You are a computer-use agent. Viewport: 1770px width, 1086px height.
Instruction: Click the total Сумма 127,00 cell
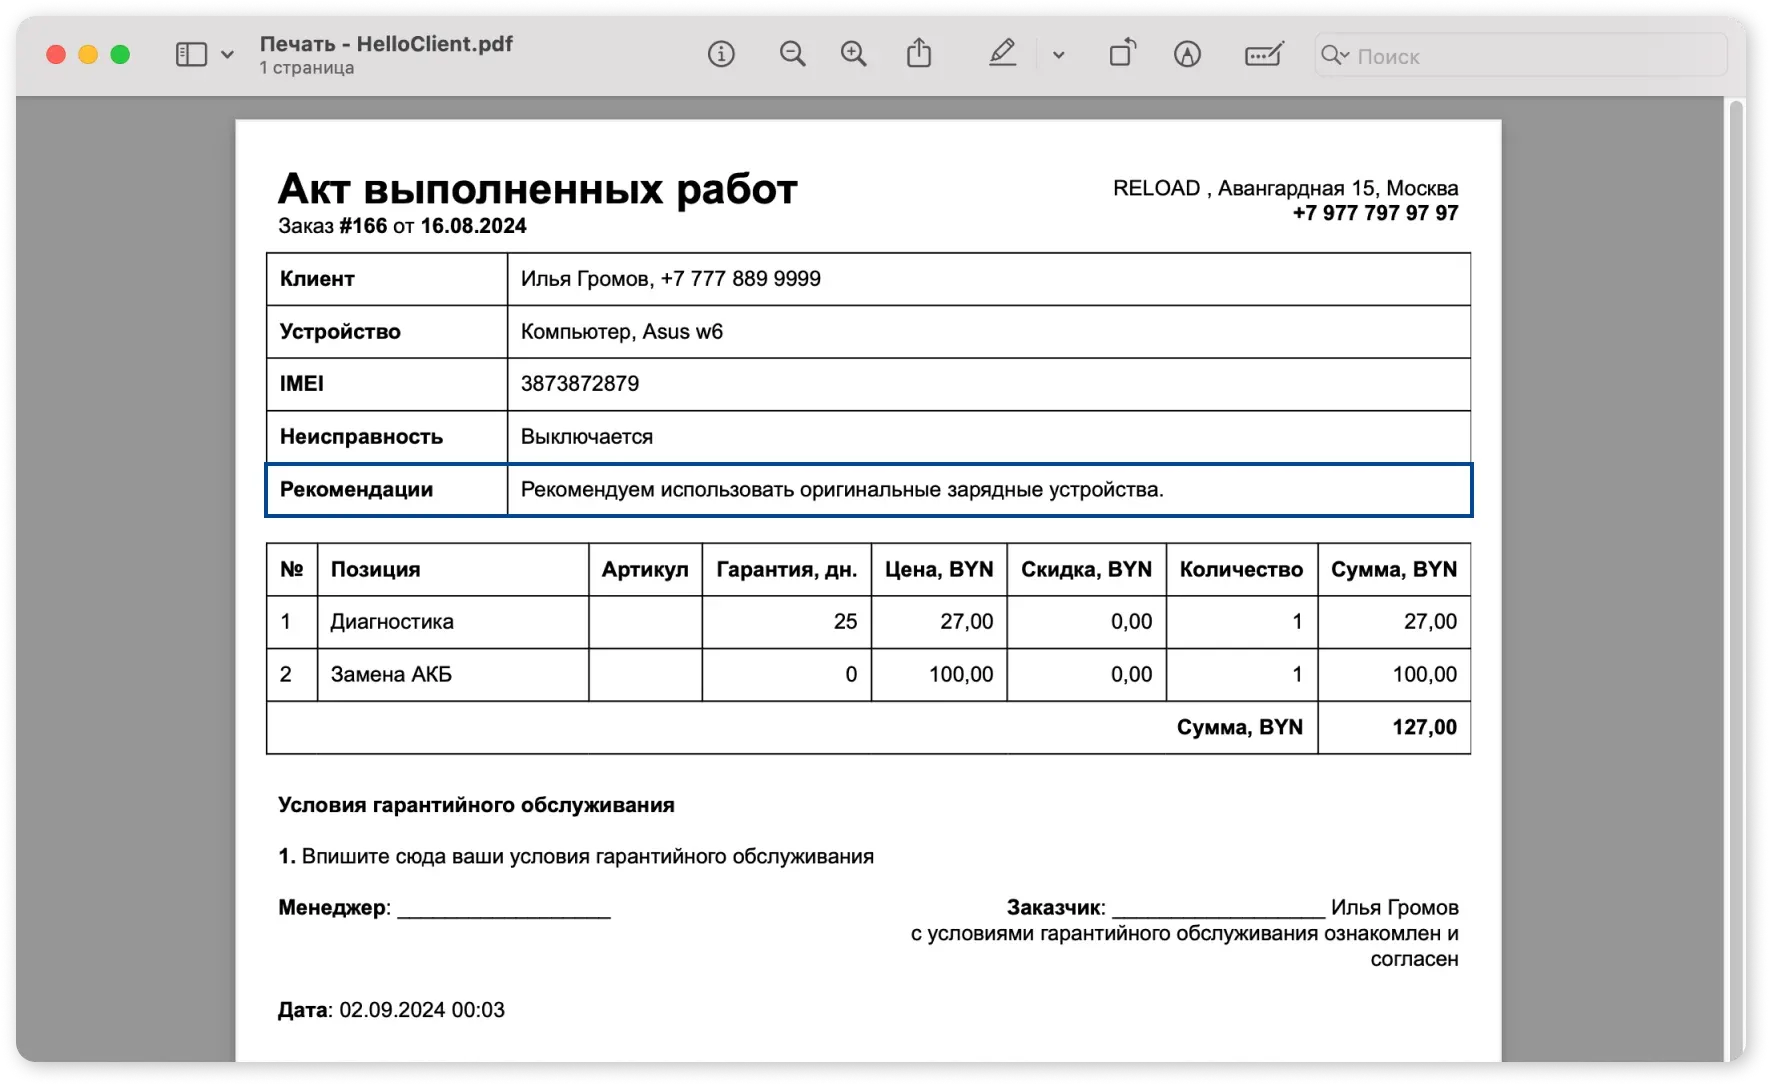tap(1394, 727)
